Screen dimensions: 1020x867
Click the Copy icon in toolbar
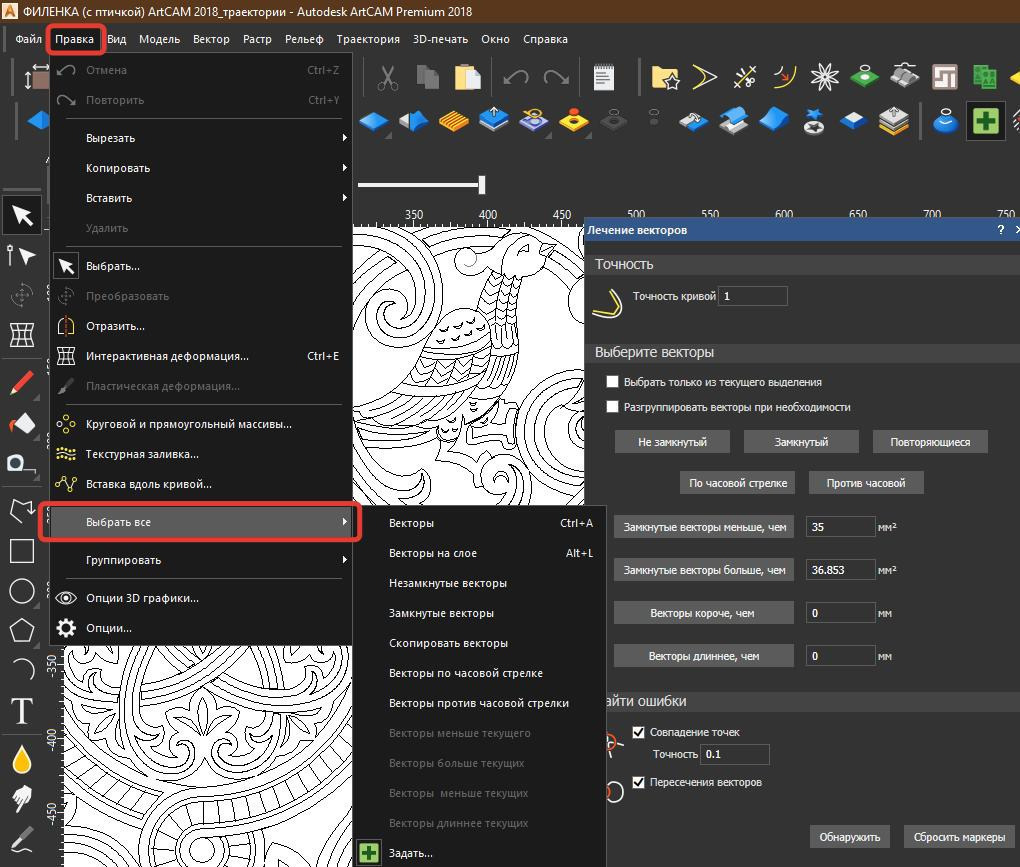coord(427,77)
